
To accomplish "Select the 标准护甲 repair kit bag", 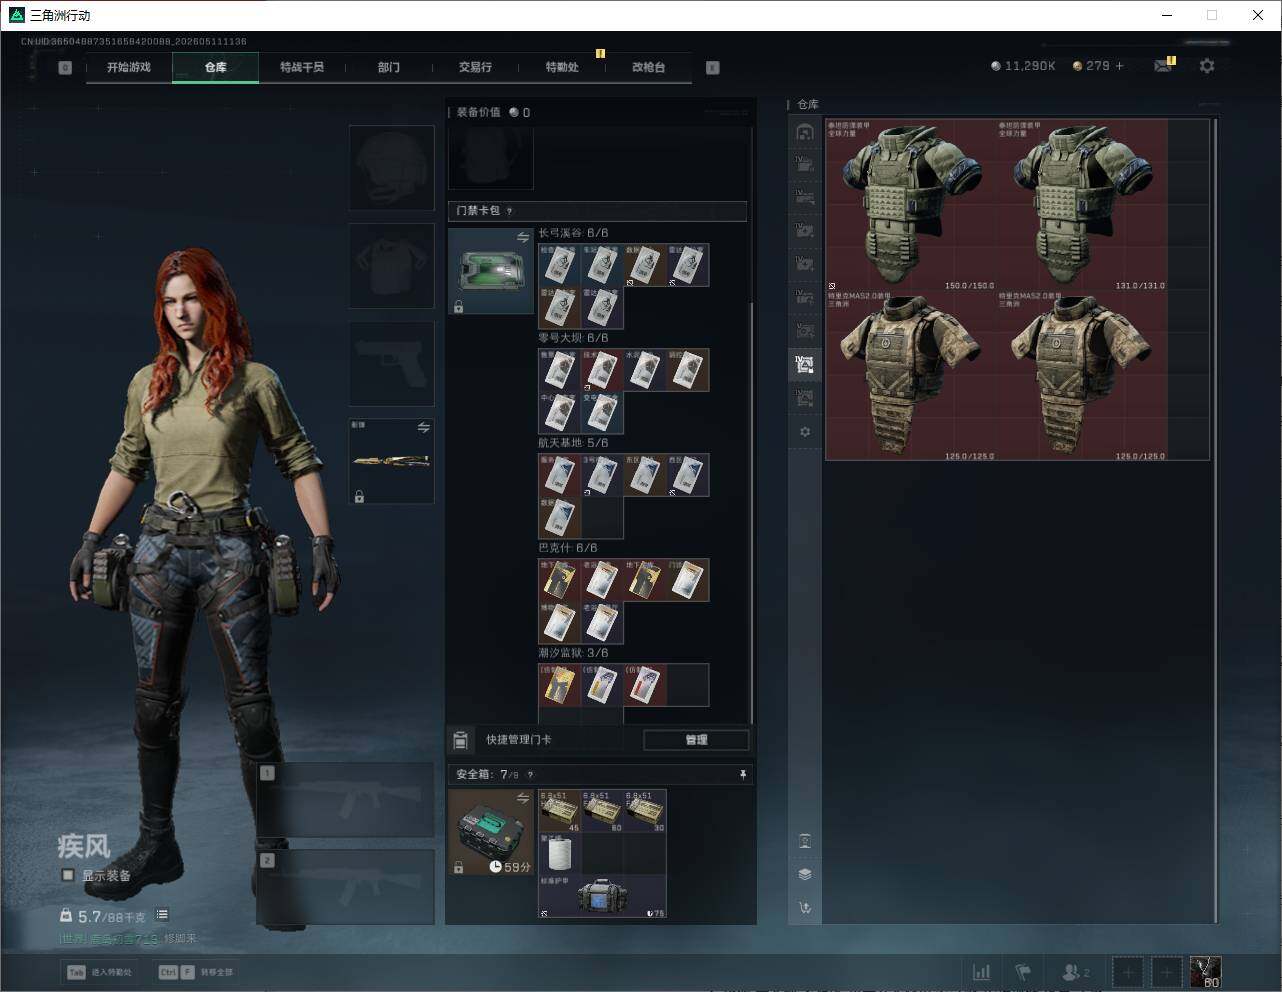I will tap(603, 897).
